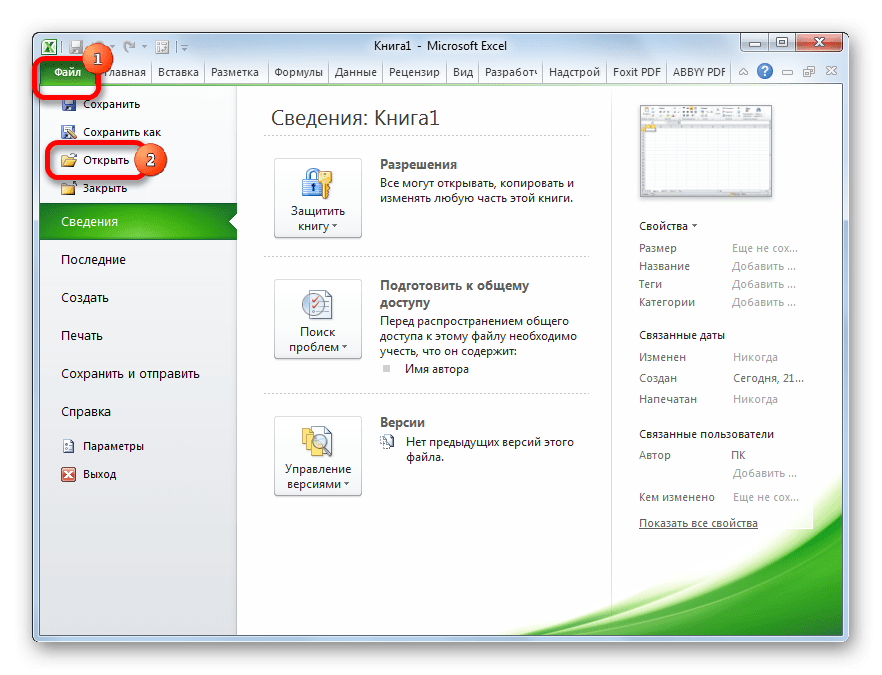
Task: Switch to the Рецензир ribbon tab
Action: (414, 73)
